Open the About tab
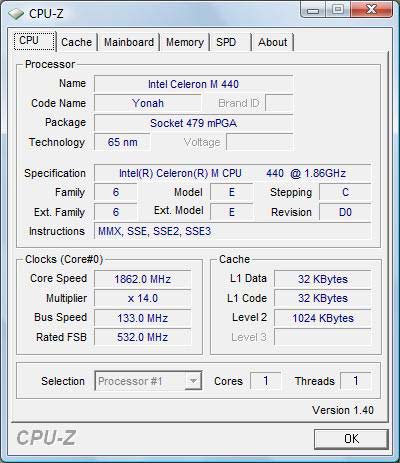Image resolution: width=400 pixels, height=463 pixels. coord(272,42)
